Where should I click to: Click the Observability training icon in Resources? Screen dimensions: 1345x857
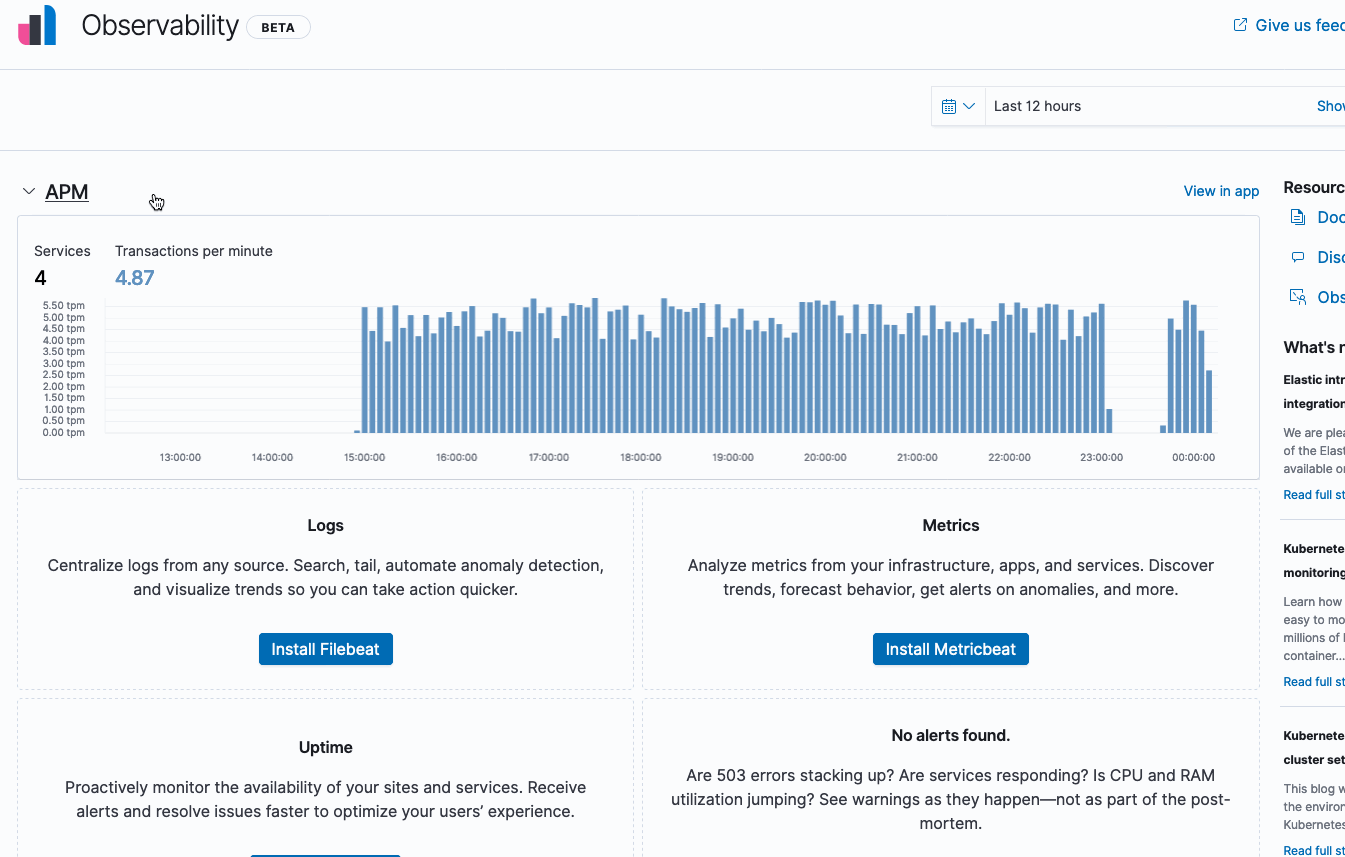1297,297
